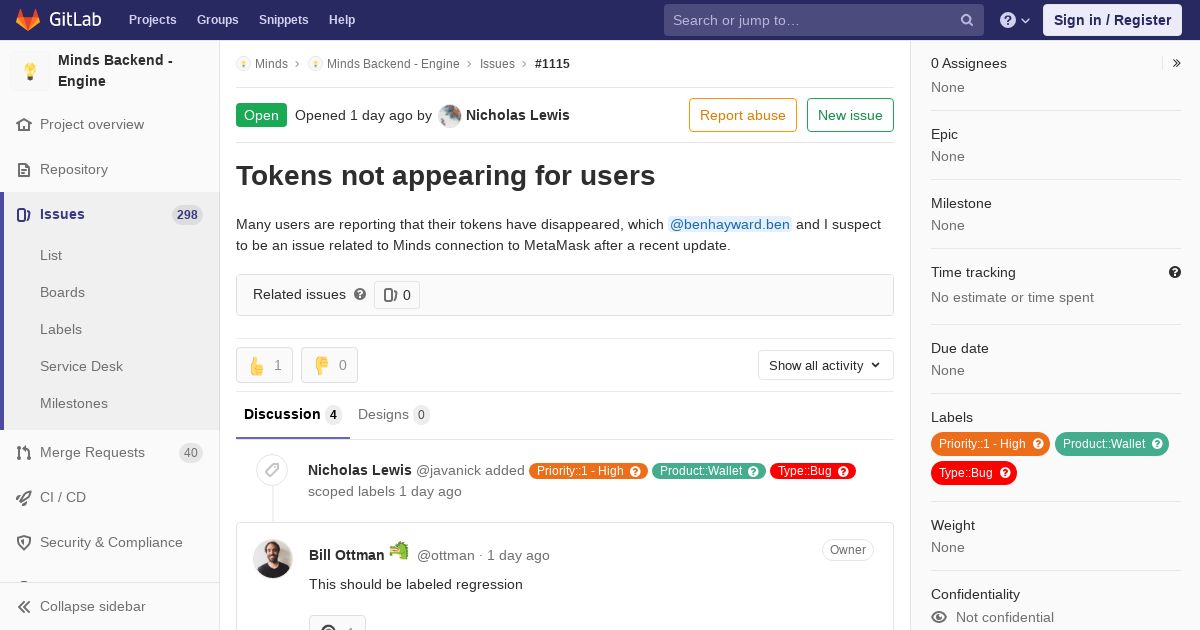The width and height of the screenshot is (1200, 630).
Task: Click Minds Backend - Engine breadcrumb
Action: click(393, 63)
